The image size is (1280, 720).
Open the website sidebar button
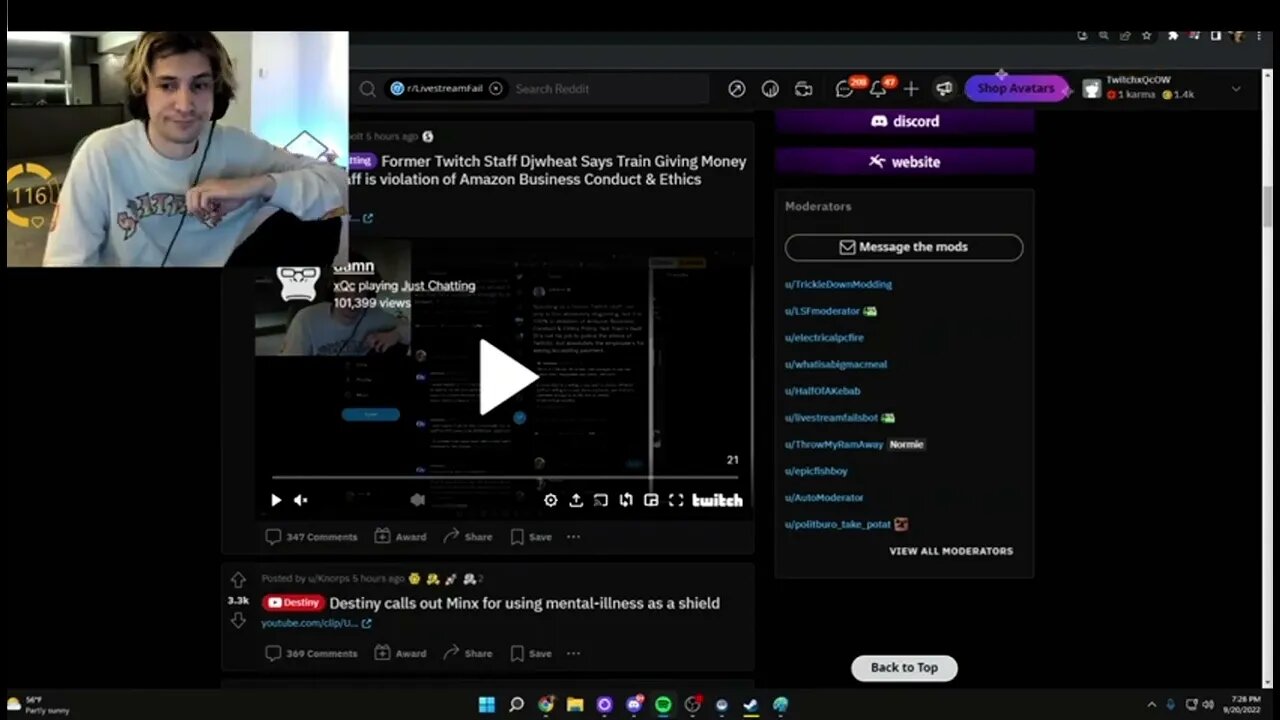coord(904,161)
